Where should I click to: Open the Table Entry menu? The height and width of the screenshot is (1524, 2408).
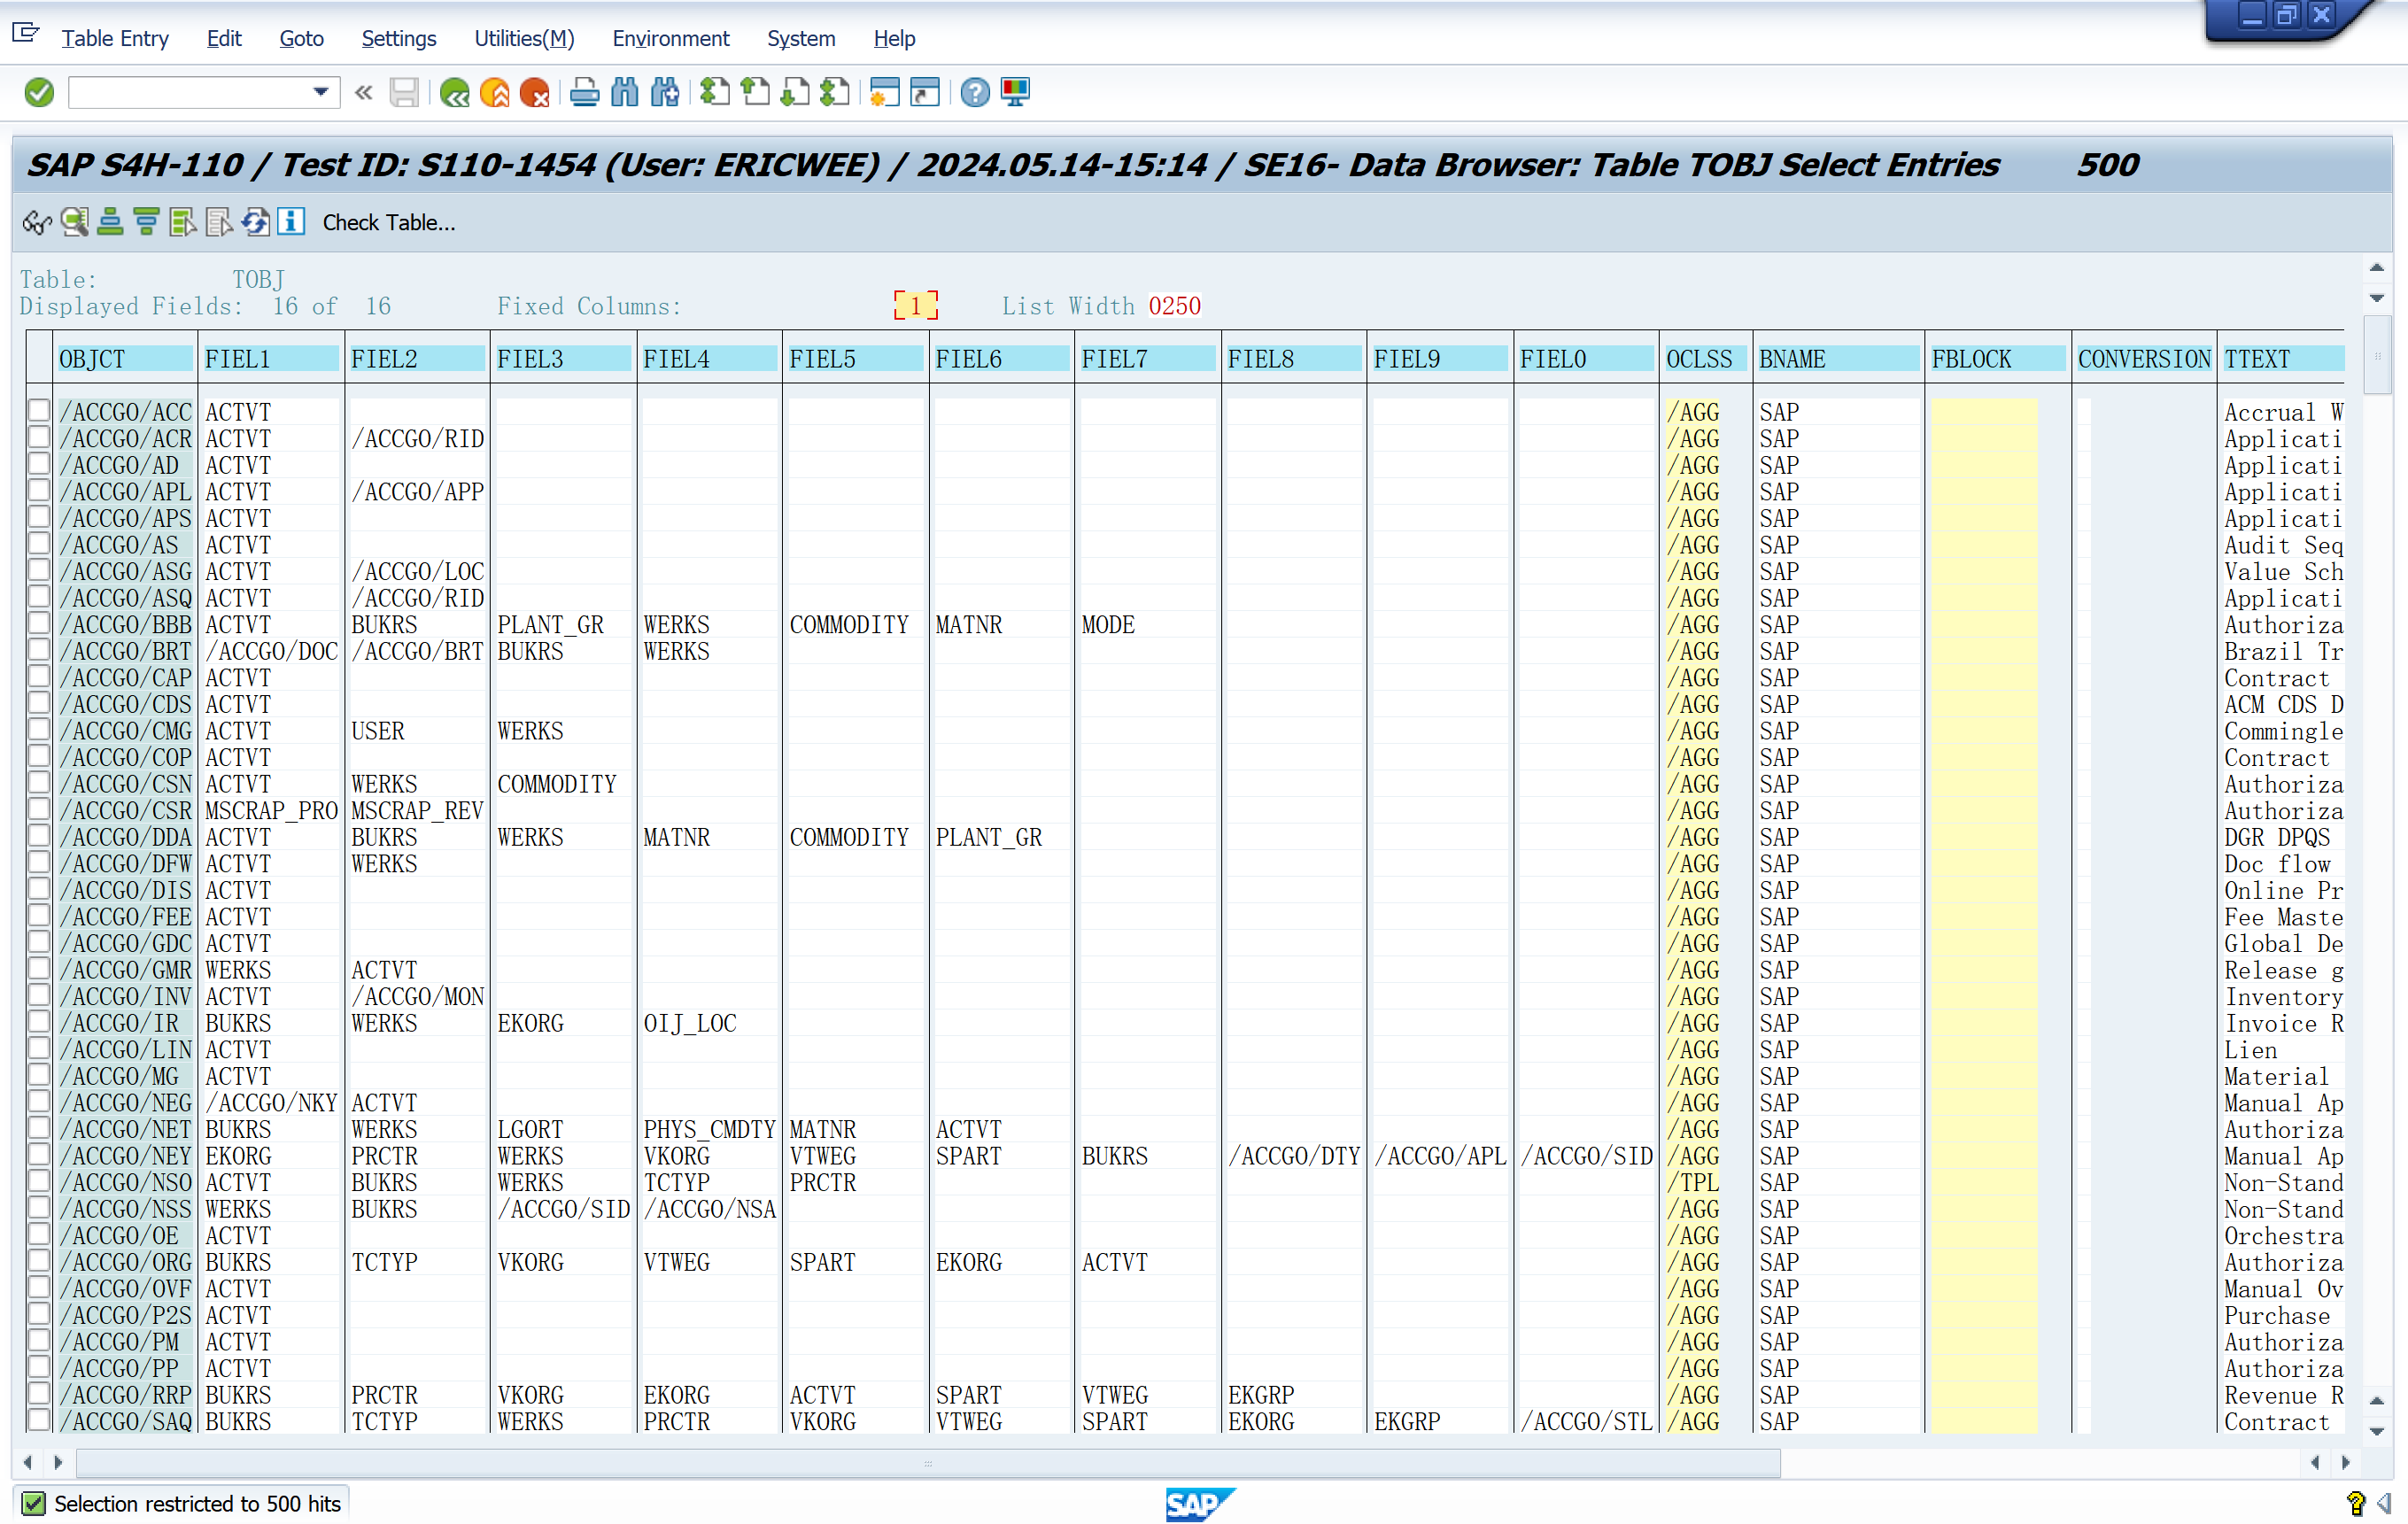(x=114, y=38)
